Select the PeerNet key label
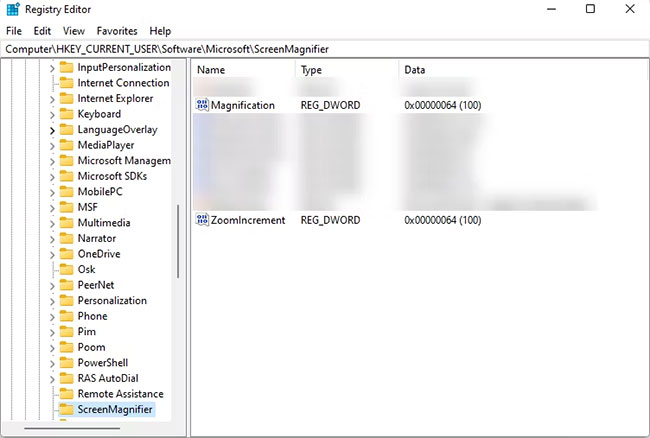The width and height of the screenshot is (650, 438). [x=96, y=285]
